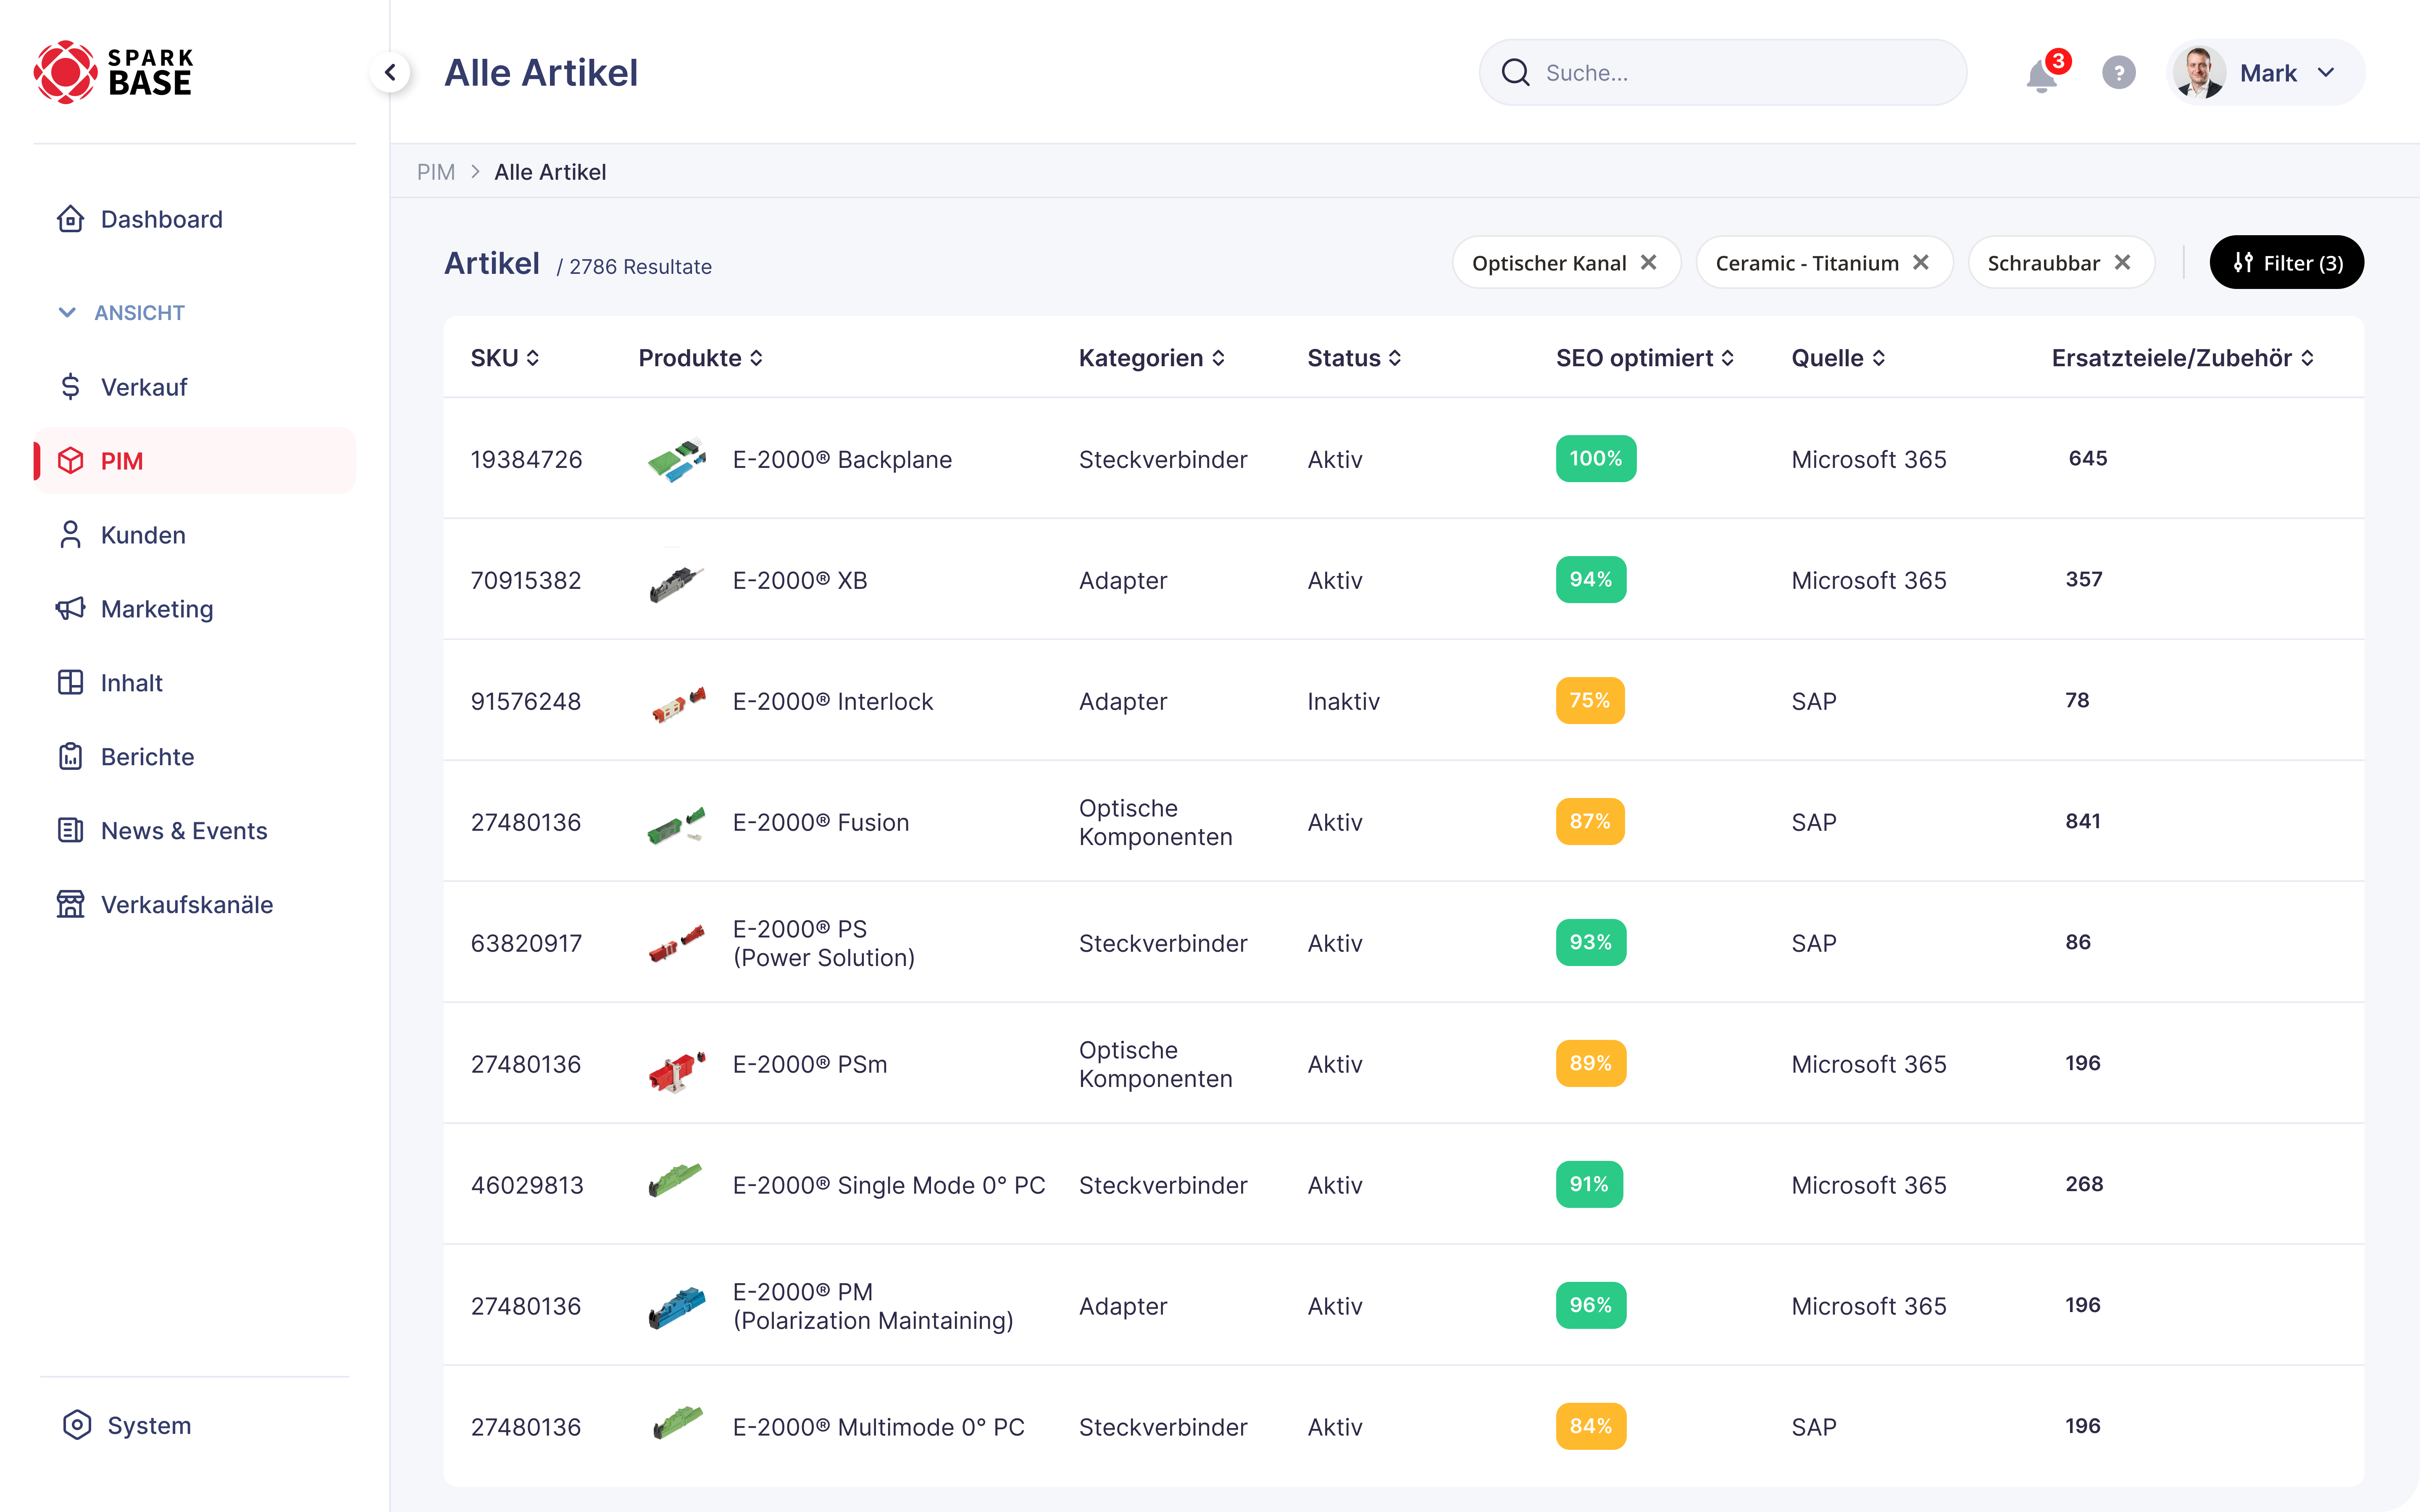Open product name E-2000® XB
This screenshot has height=1512, width=2420.
coord(800,580)
